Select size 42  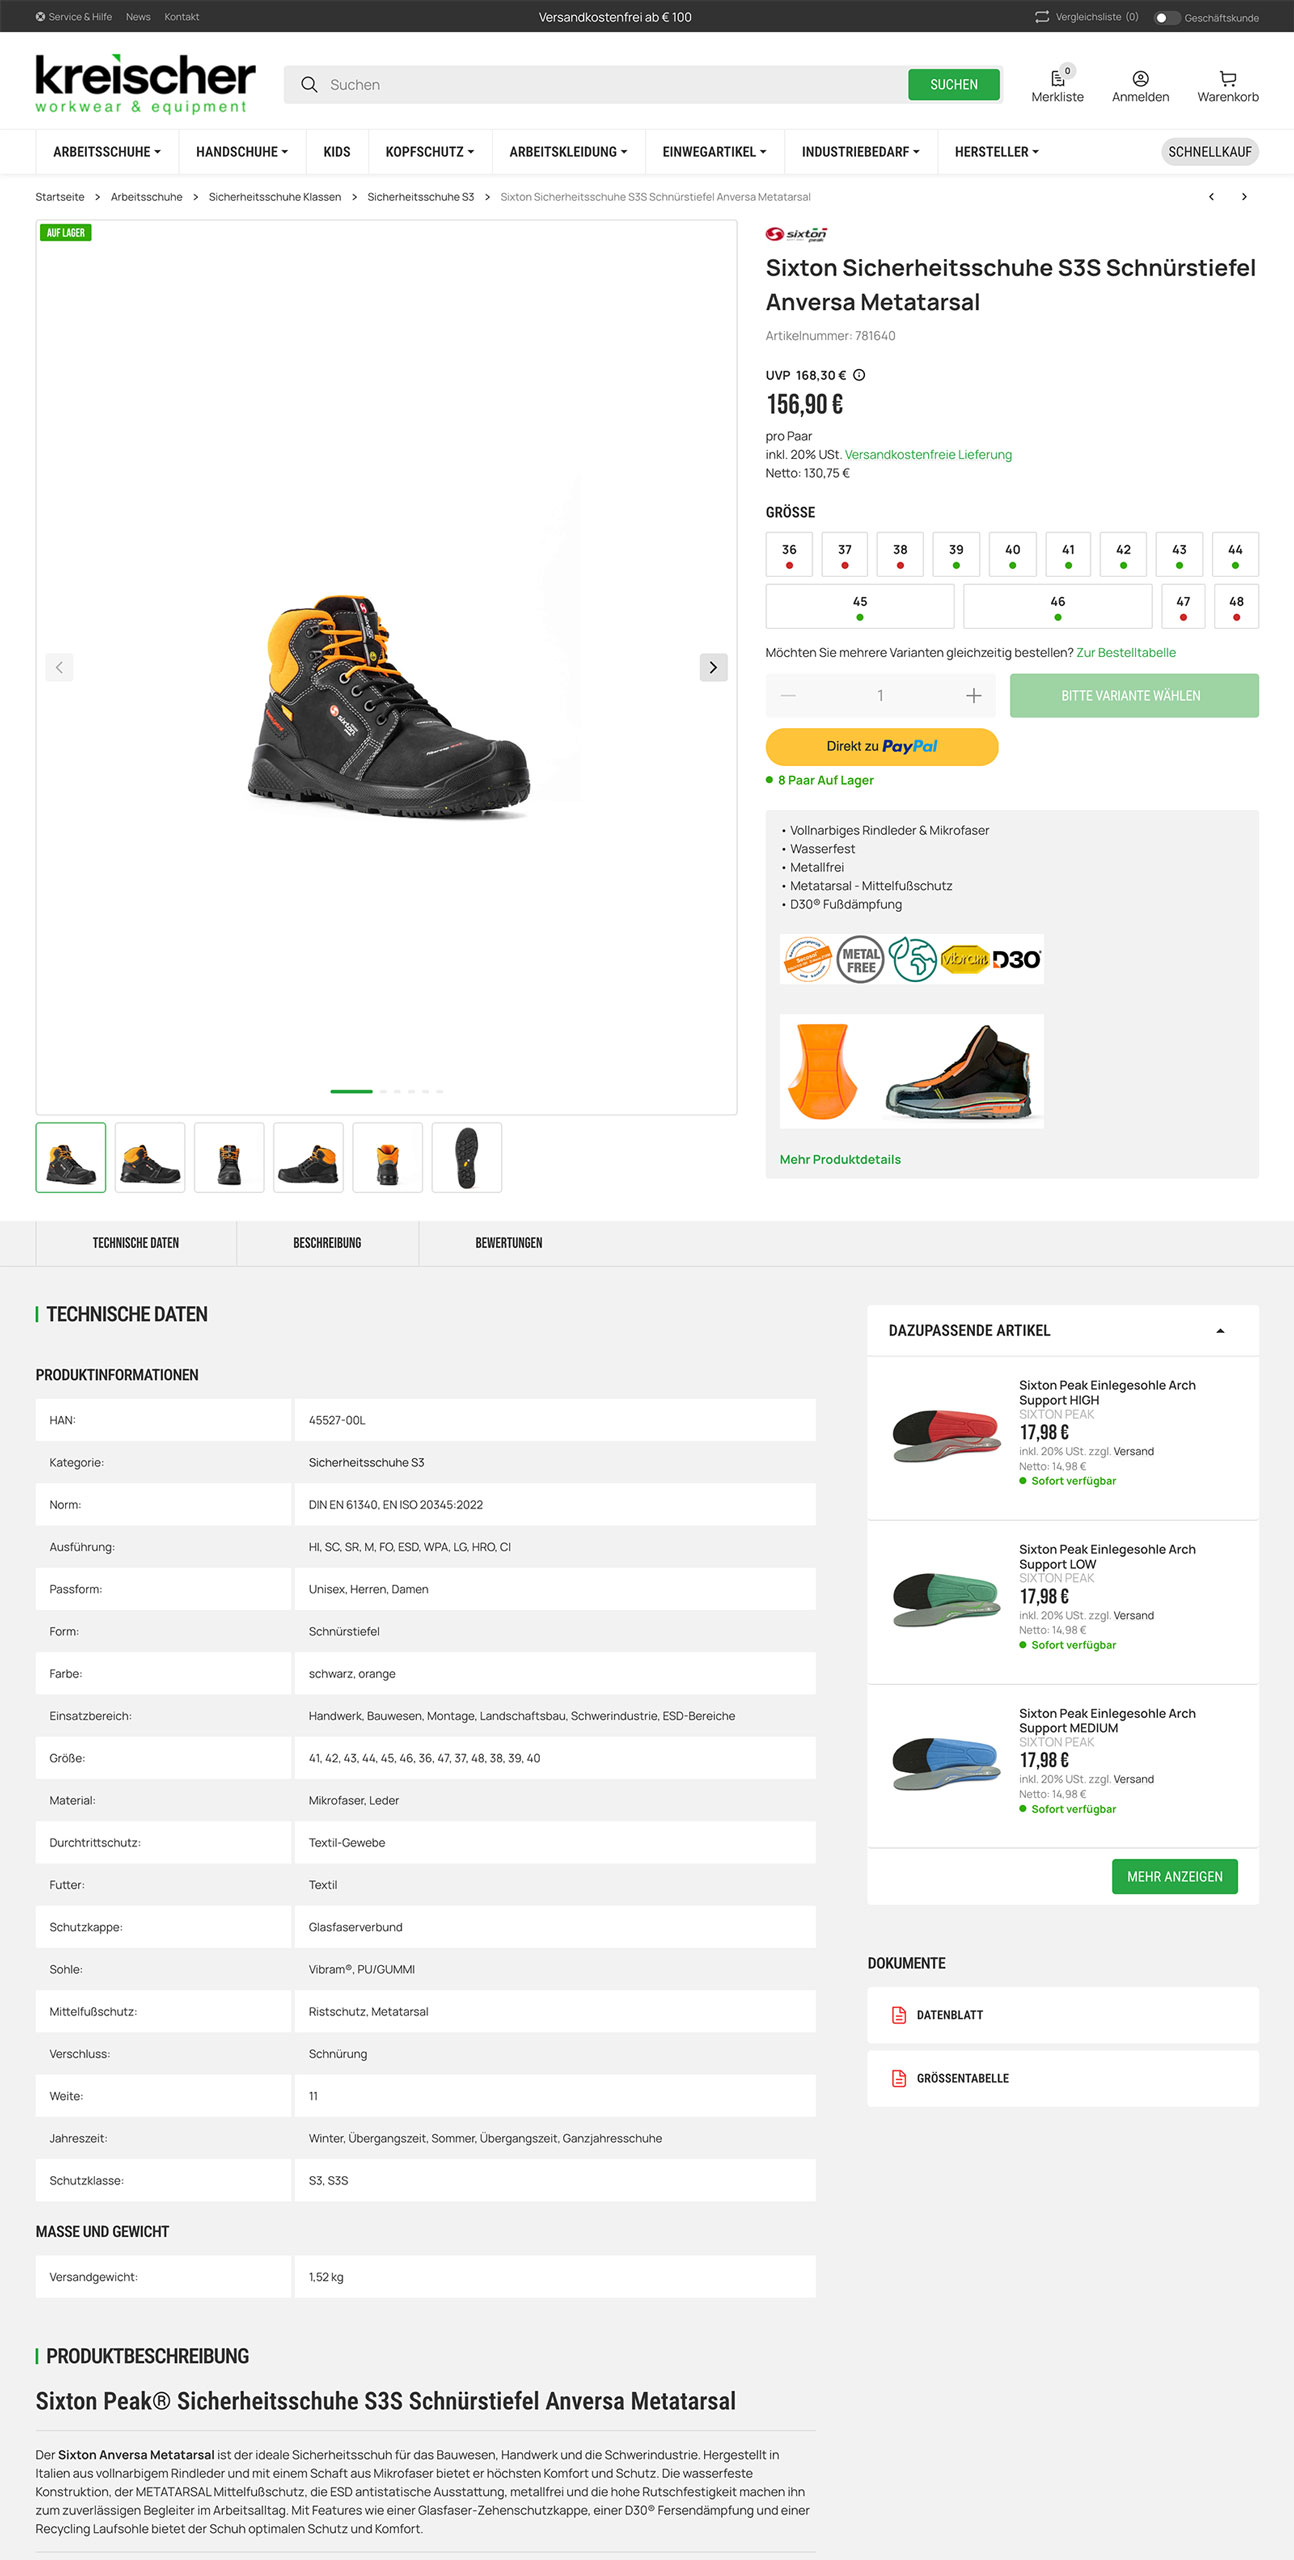pos(1123,554)
